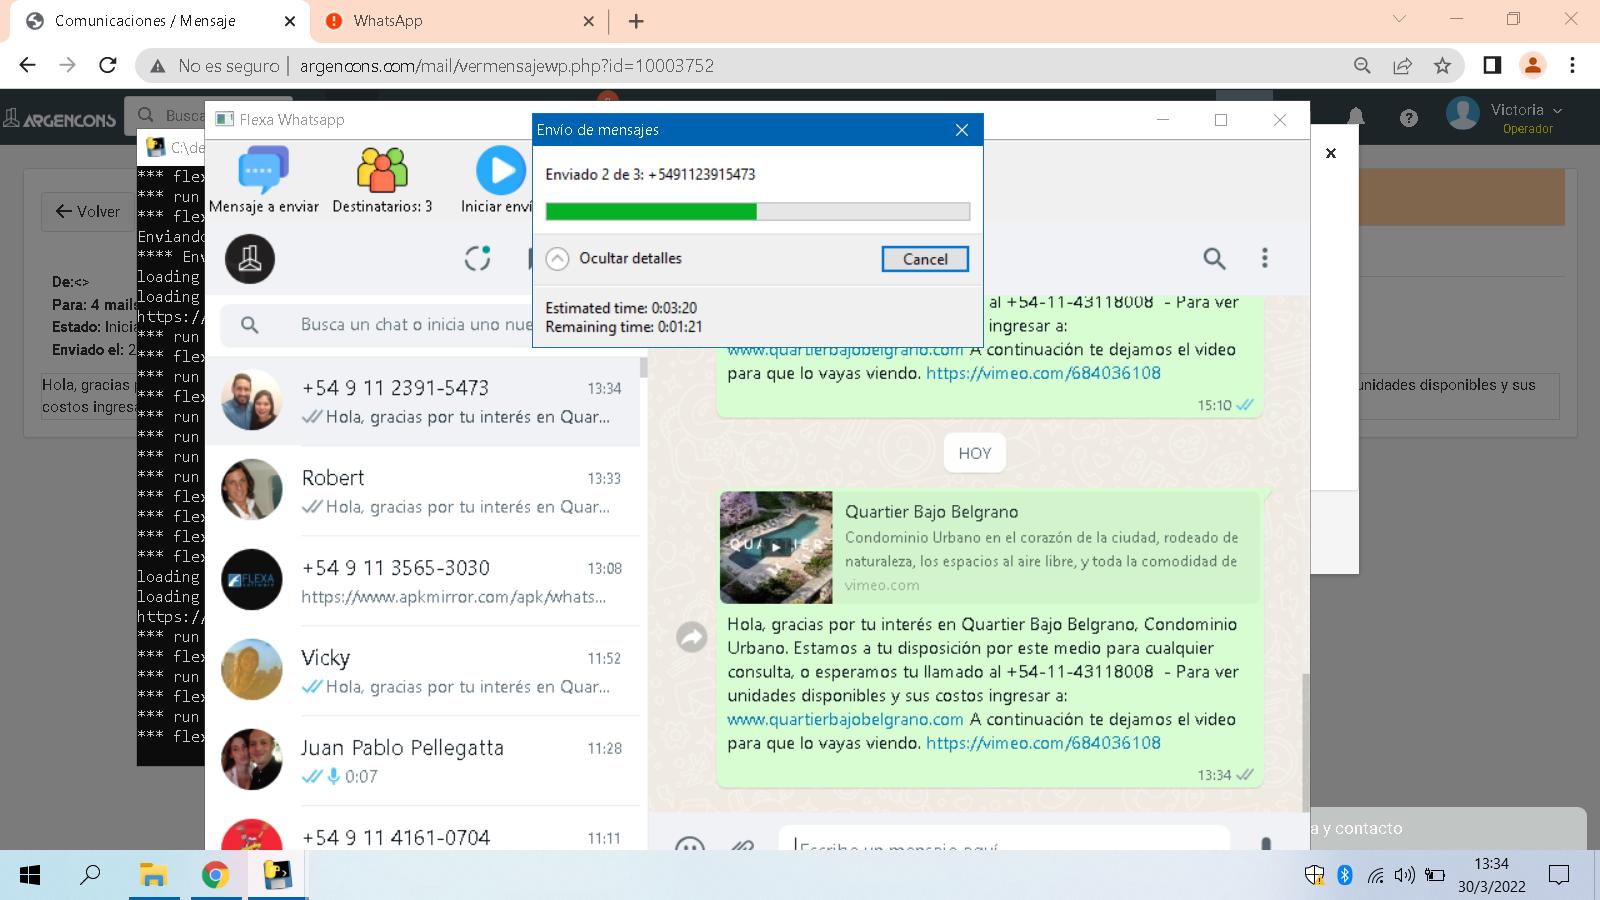Image resolution: width=1600 pixels, height=900 pixels.
Task: Toggle Chrome side panel icon
Action: click(1492, 65)
